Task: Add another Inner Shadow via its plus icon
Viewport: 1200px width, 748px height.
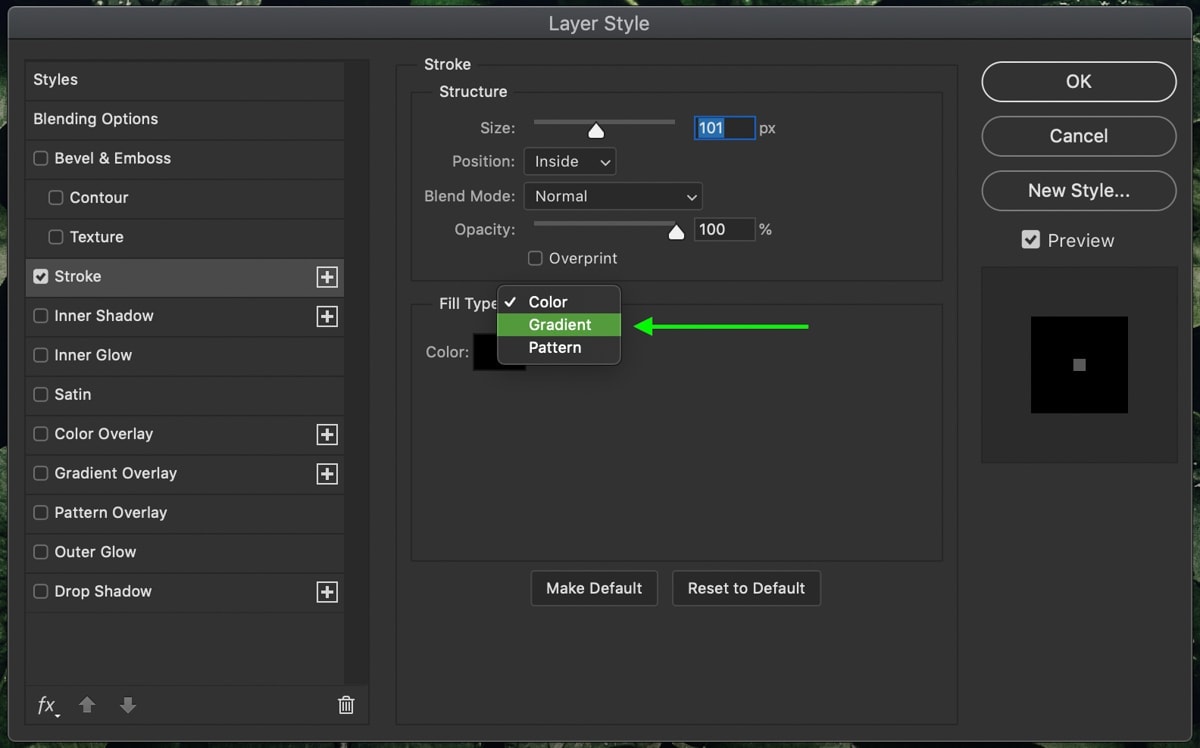Action: pyautogui.click(x=327, y=315)
